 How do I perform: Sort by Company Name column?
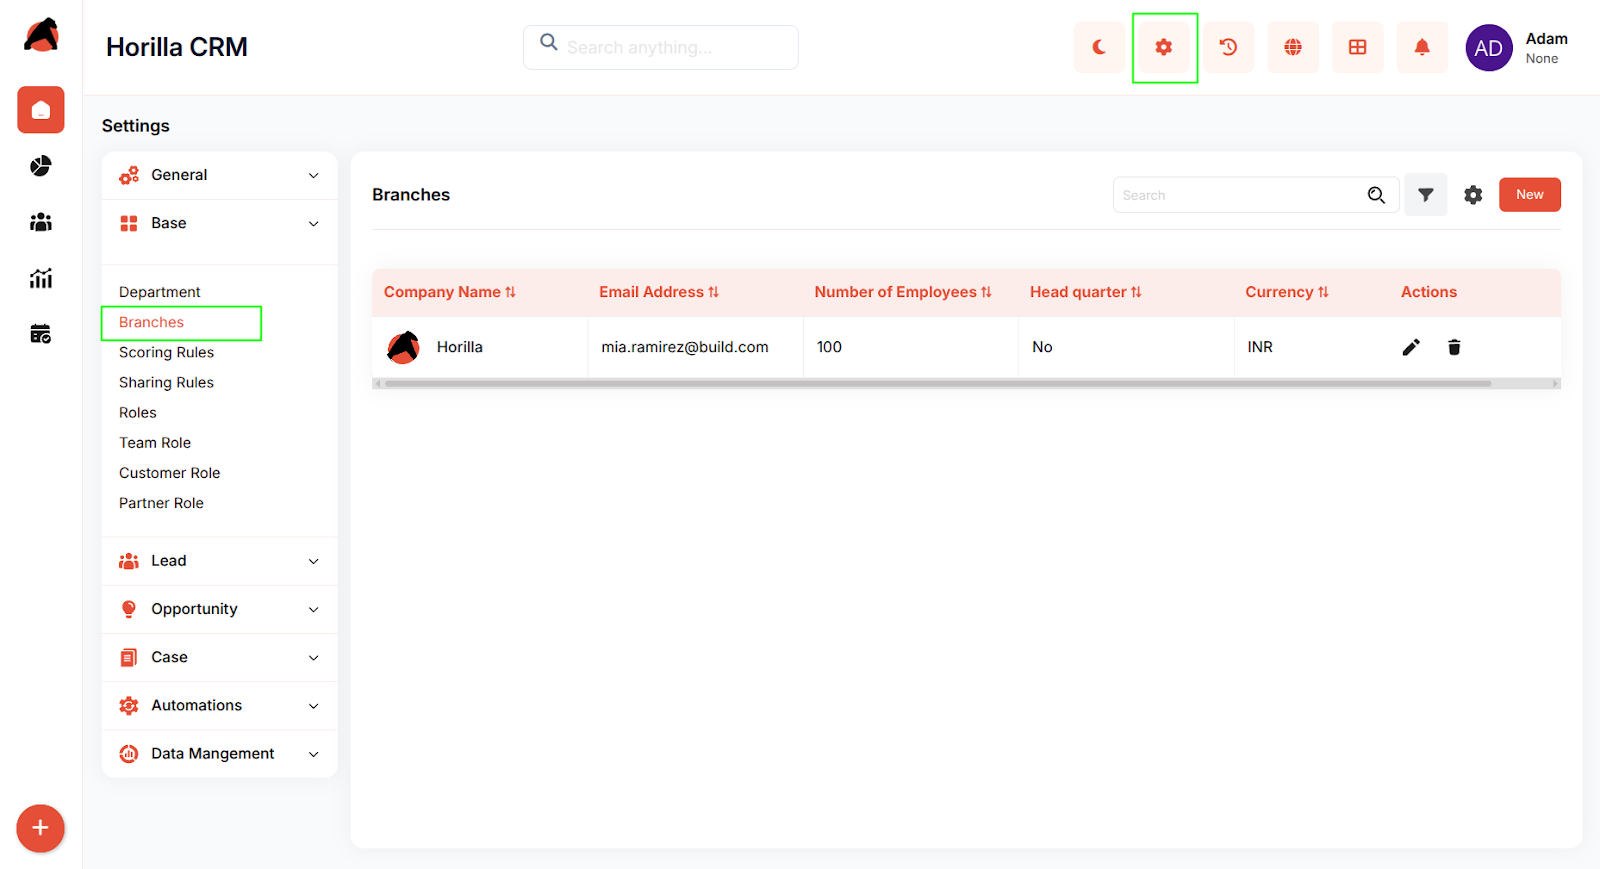[450, 292]
